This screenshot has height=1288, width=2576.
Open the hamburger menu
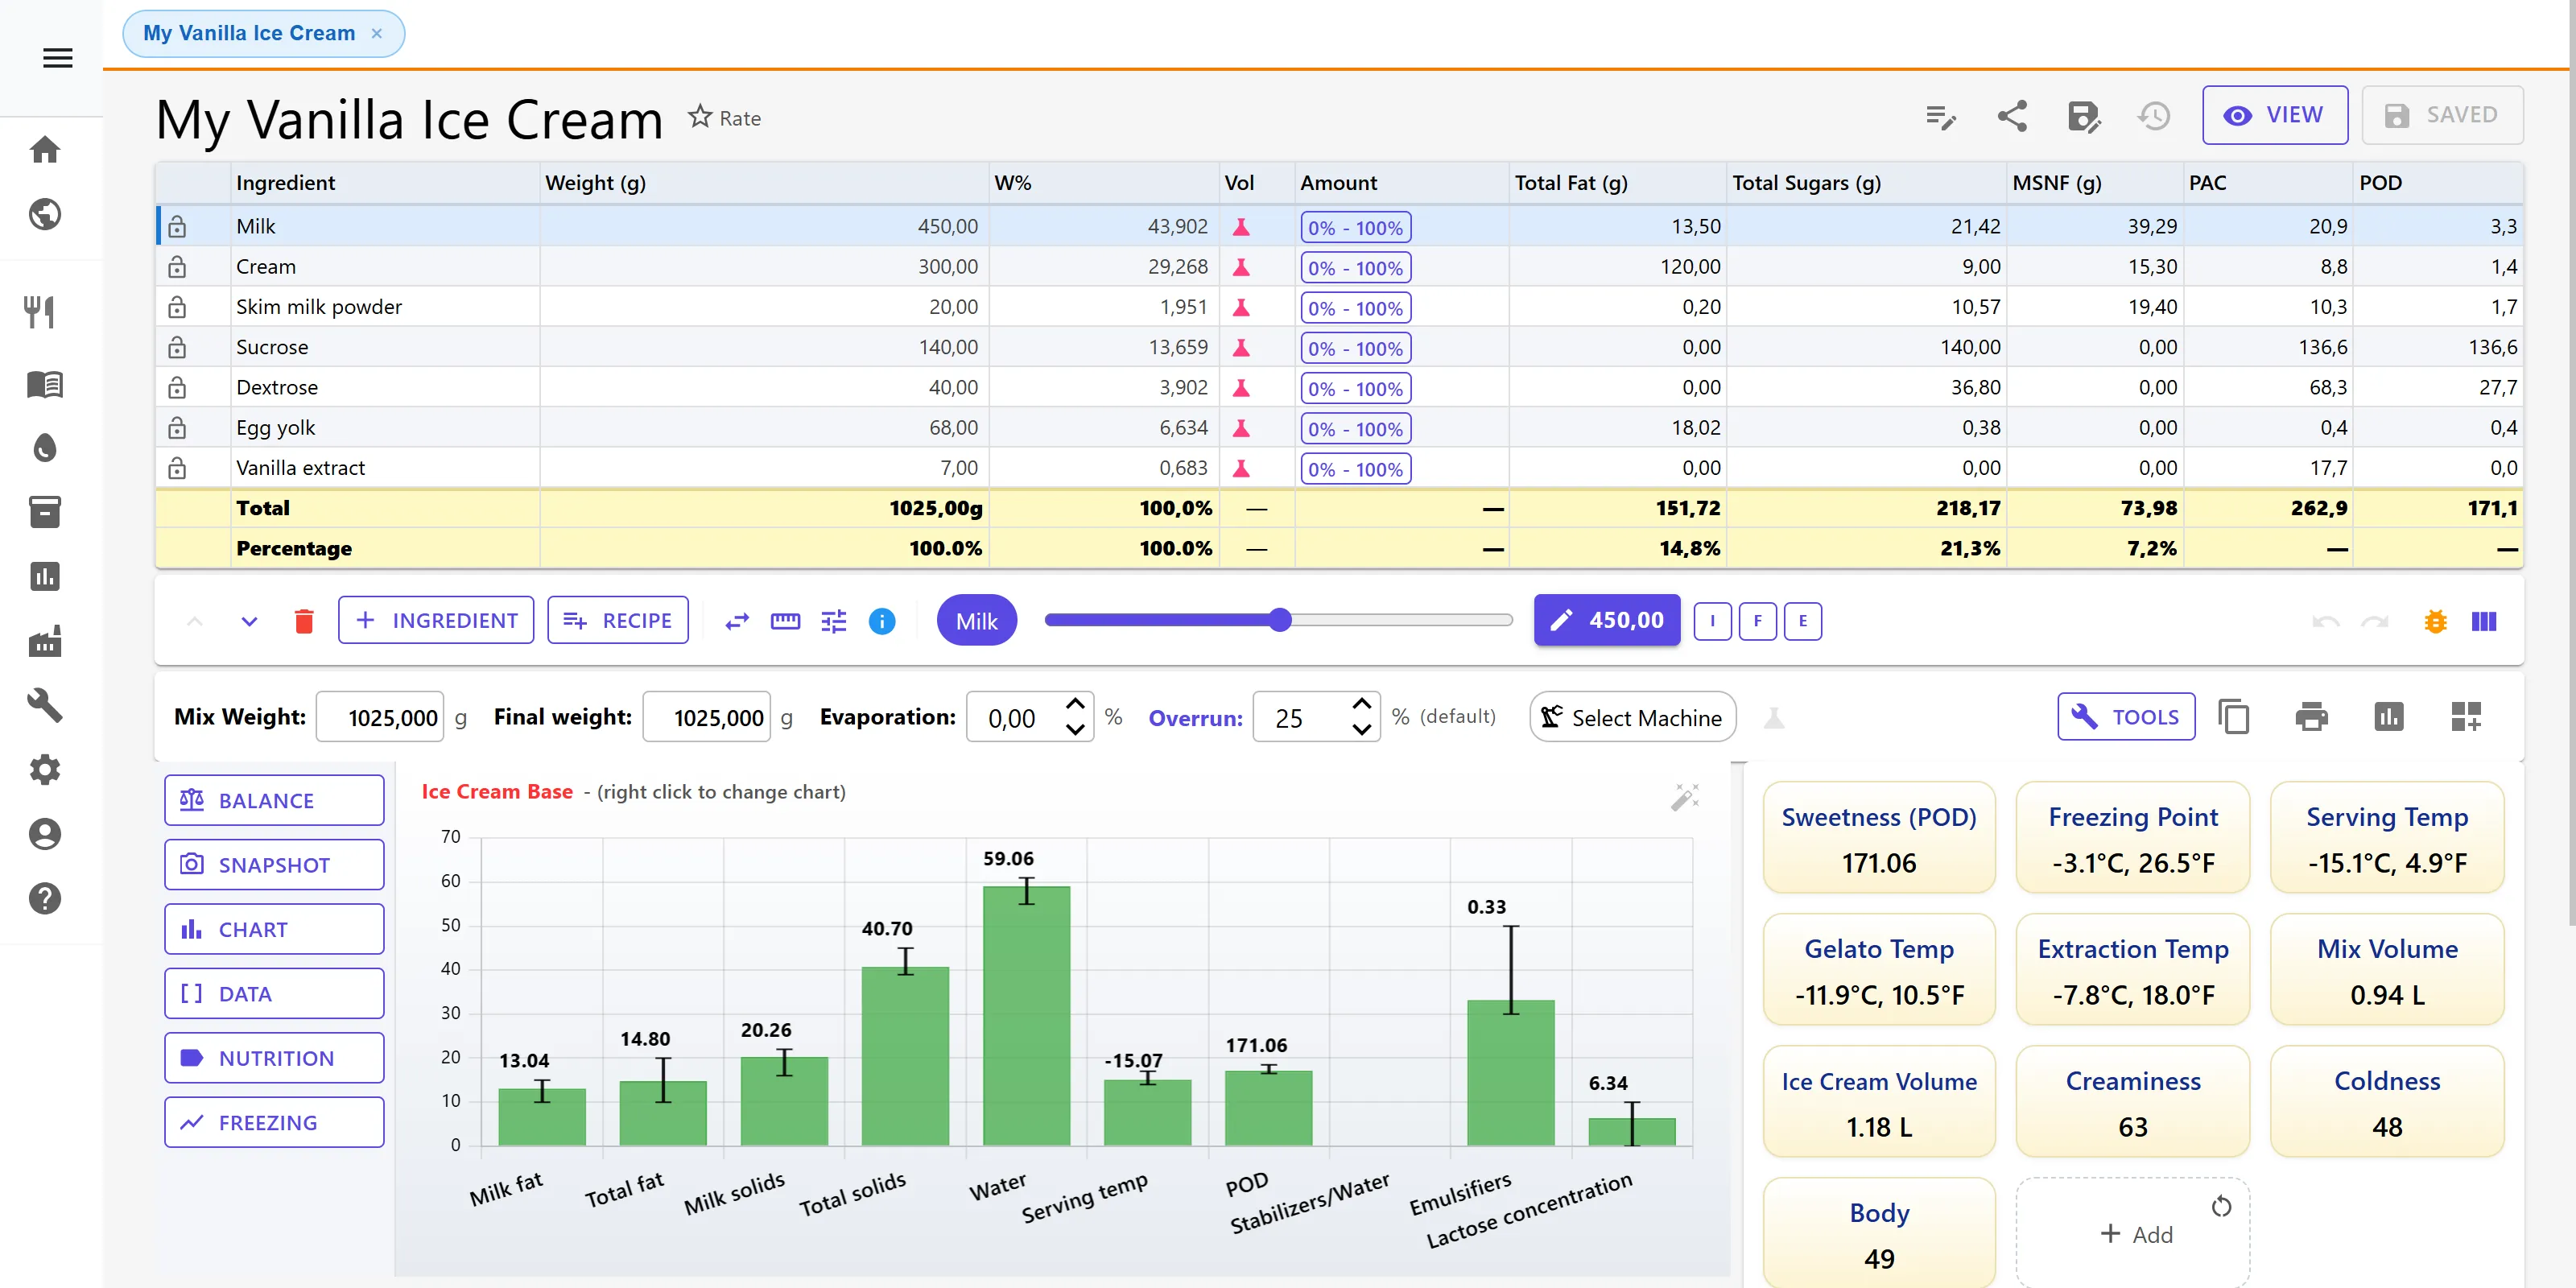click(x=58, y=58)
